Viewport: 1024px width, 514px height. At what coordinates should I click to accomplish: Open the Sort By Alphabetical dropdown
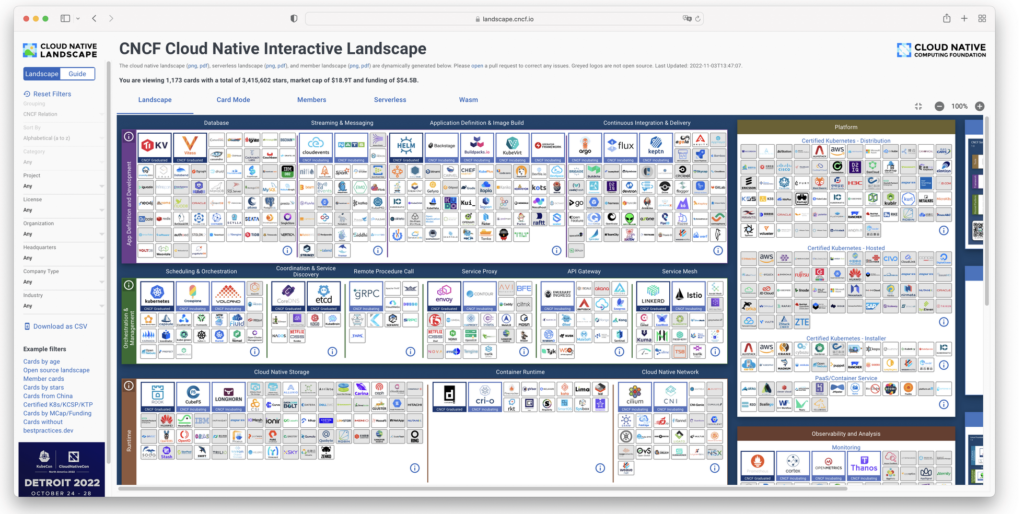tap(63, 138)
